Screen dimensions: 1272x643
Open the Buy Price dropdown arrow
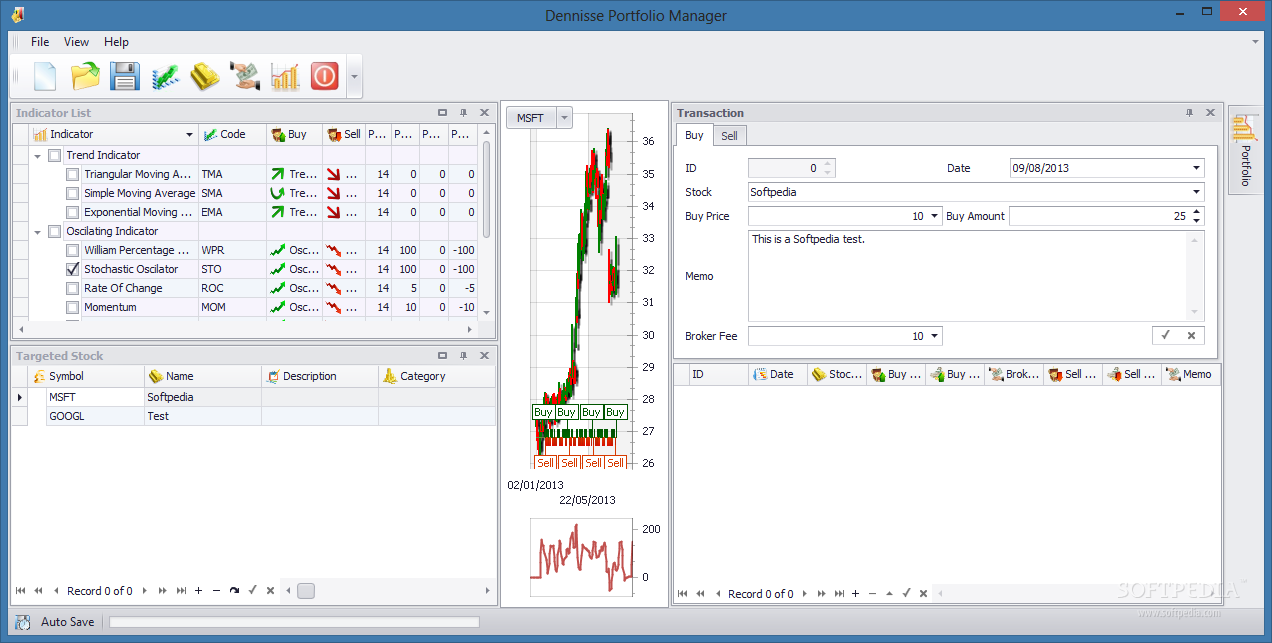point(934,216)
